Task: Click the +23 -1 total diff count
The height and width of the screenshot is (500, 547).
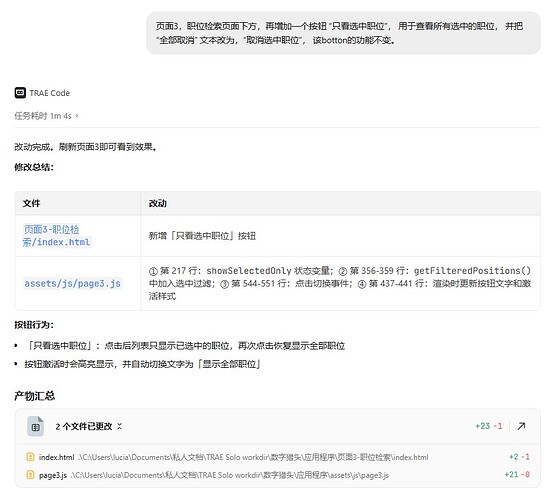Action: pyautogui.click(x=489, y=426)
